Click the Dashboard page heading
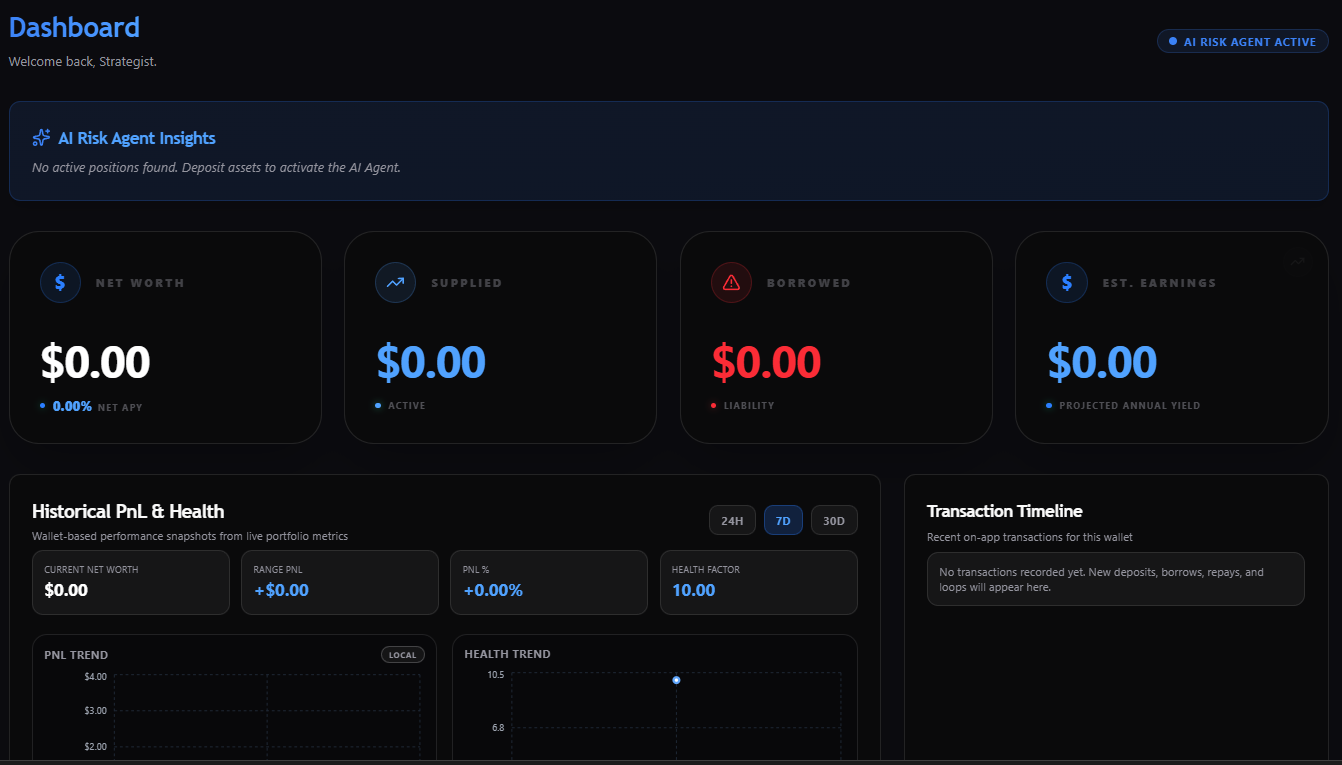 (75, 28)
